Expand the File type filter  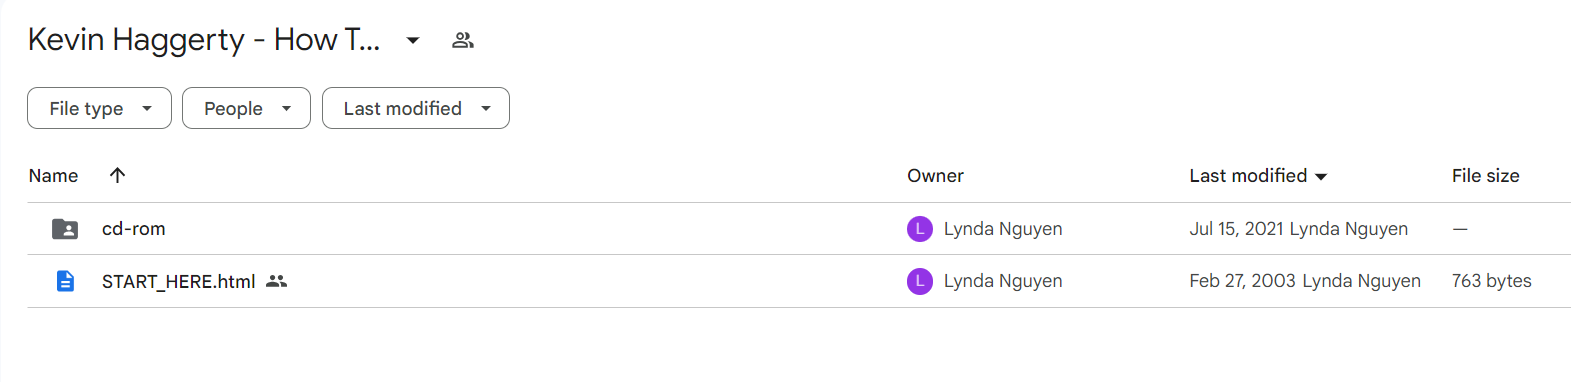click(99, 108)
